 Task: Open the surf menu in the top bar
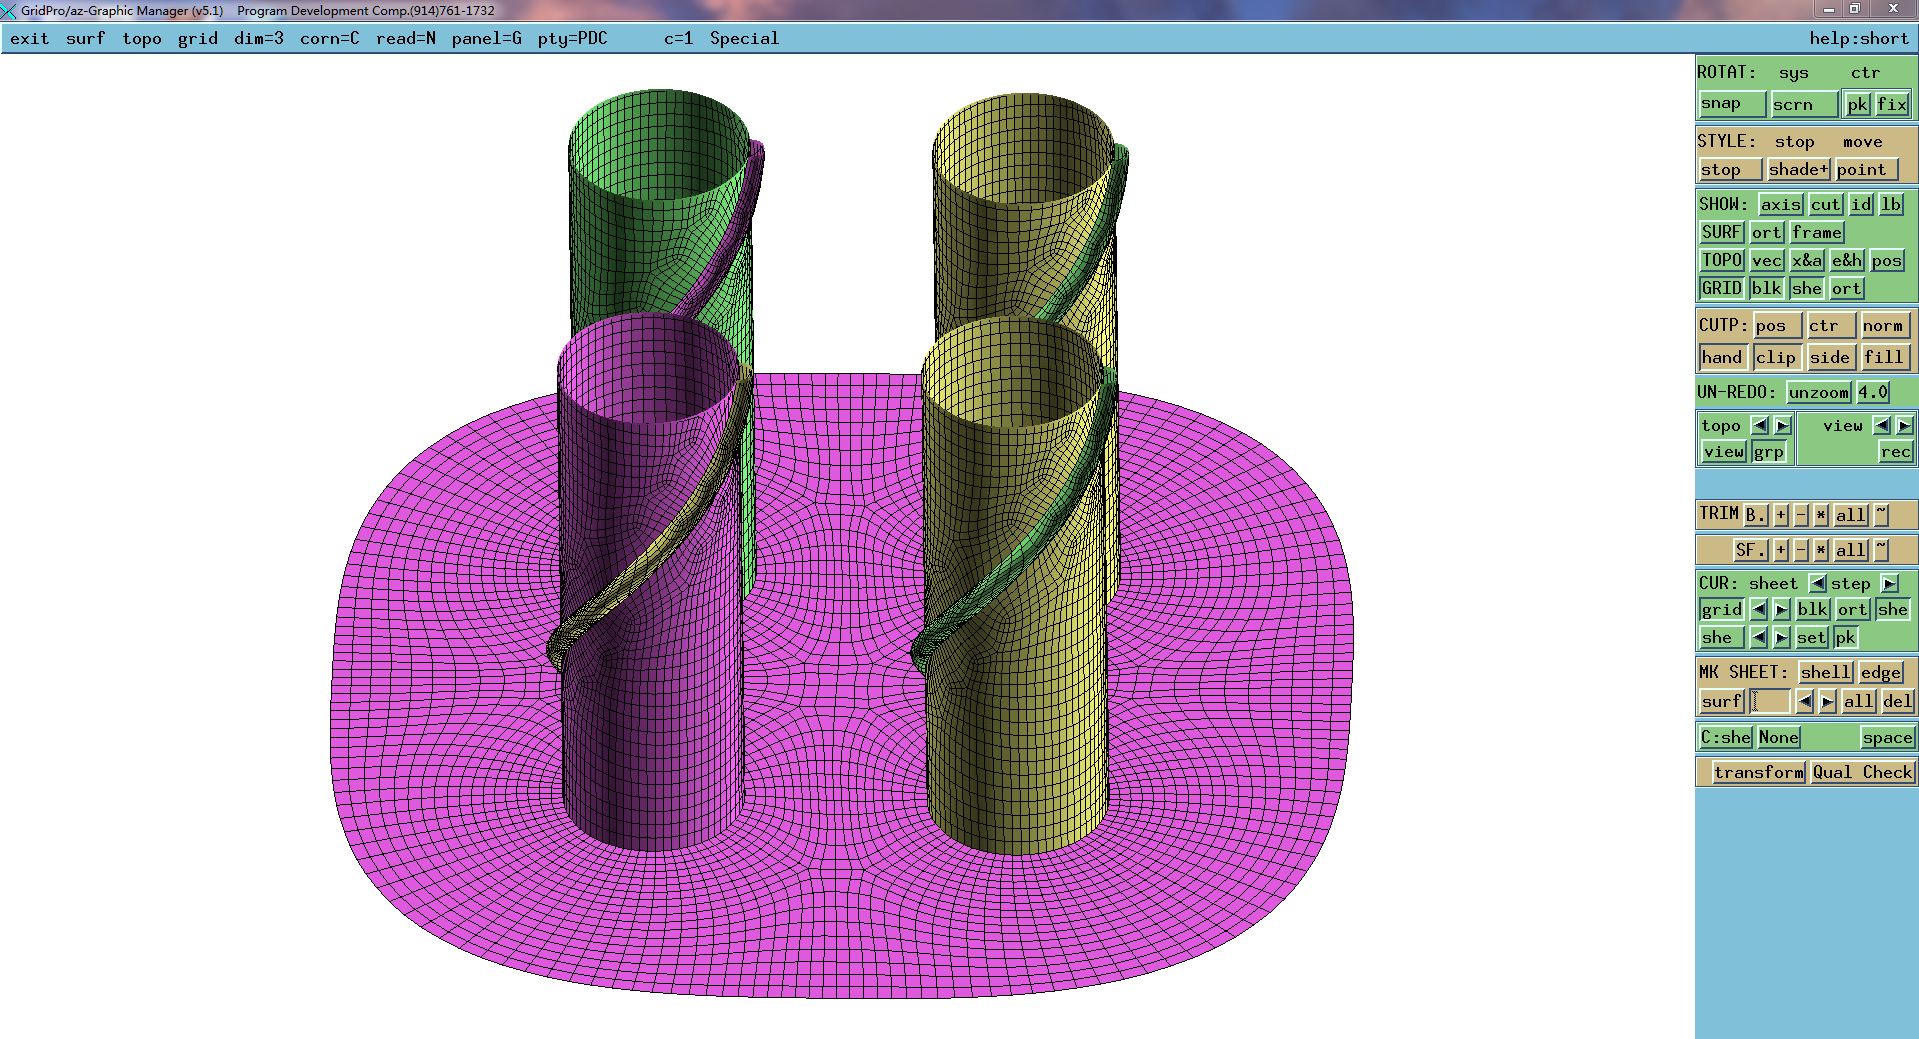pyautogui.click(x=85, y=38)
